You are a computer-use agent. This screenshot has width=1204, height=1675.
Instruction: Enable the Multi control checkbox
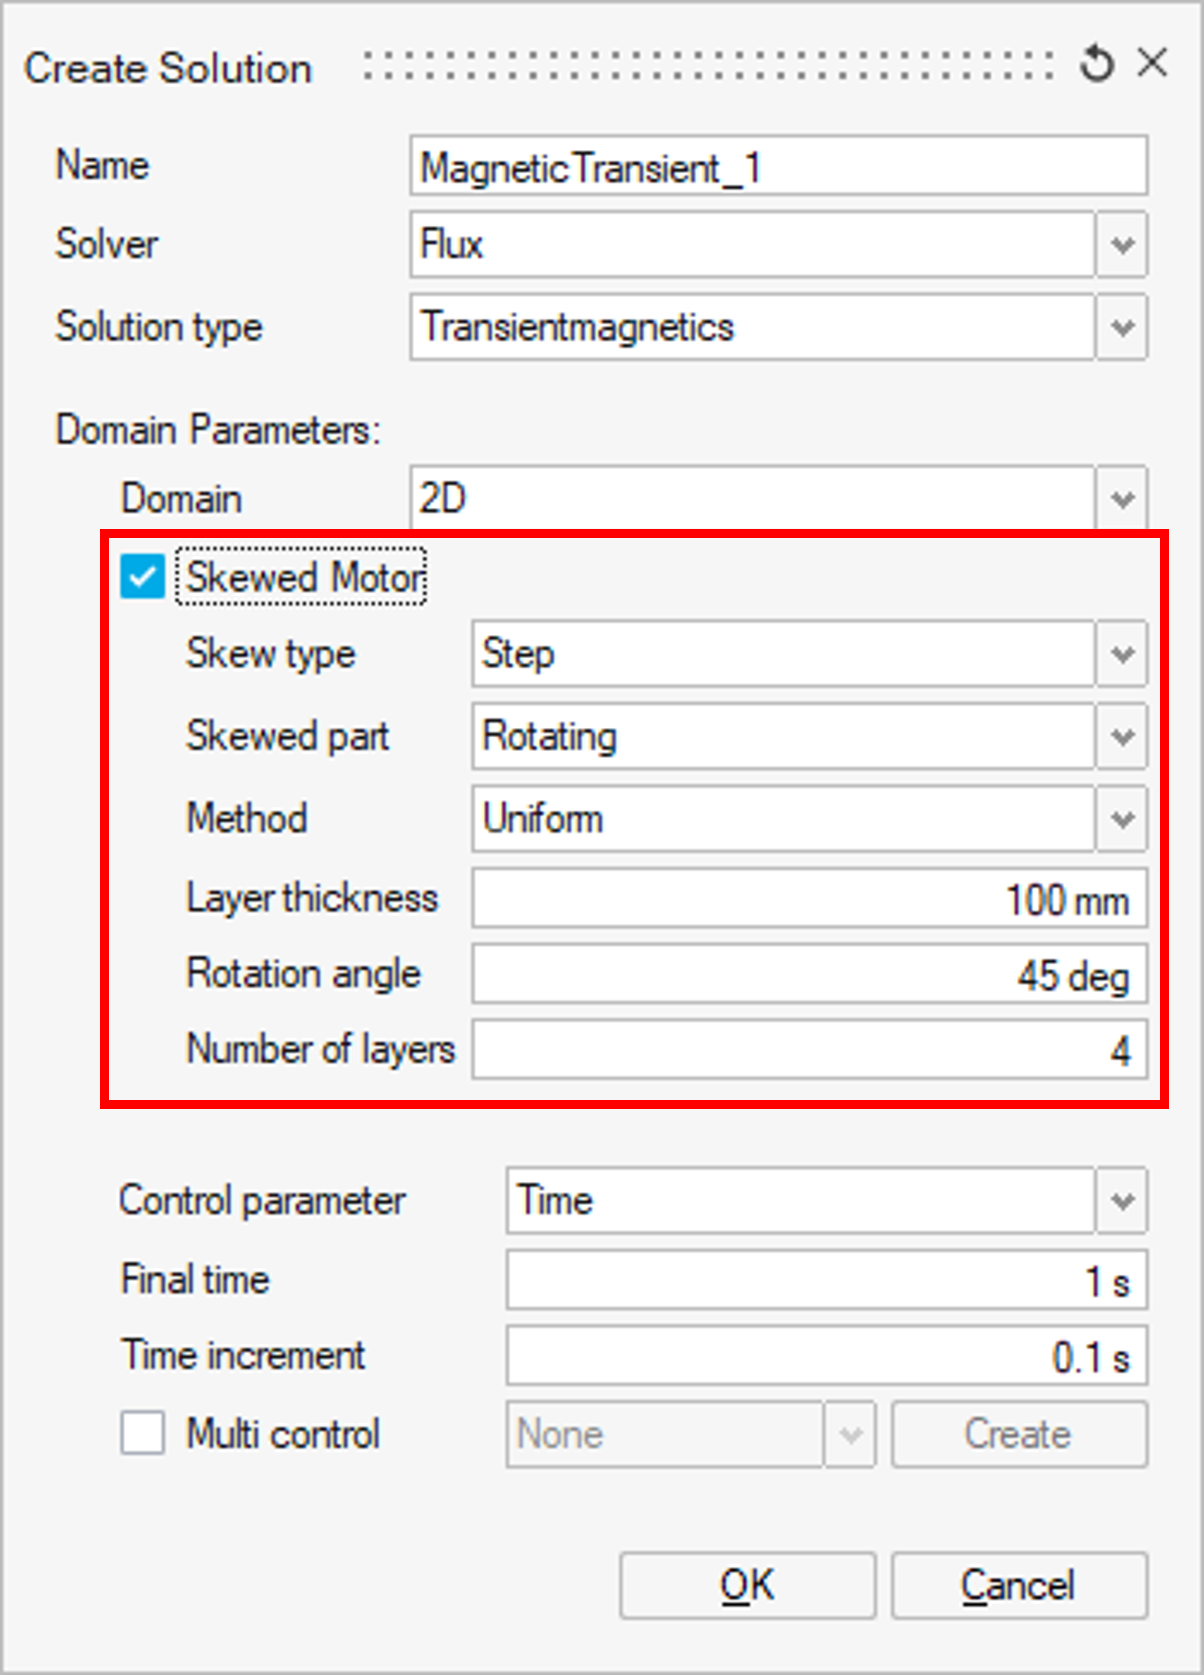pos(143,1433)
